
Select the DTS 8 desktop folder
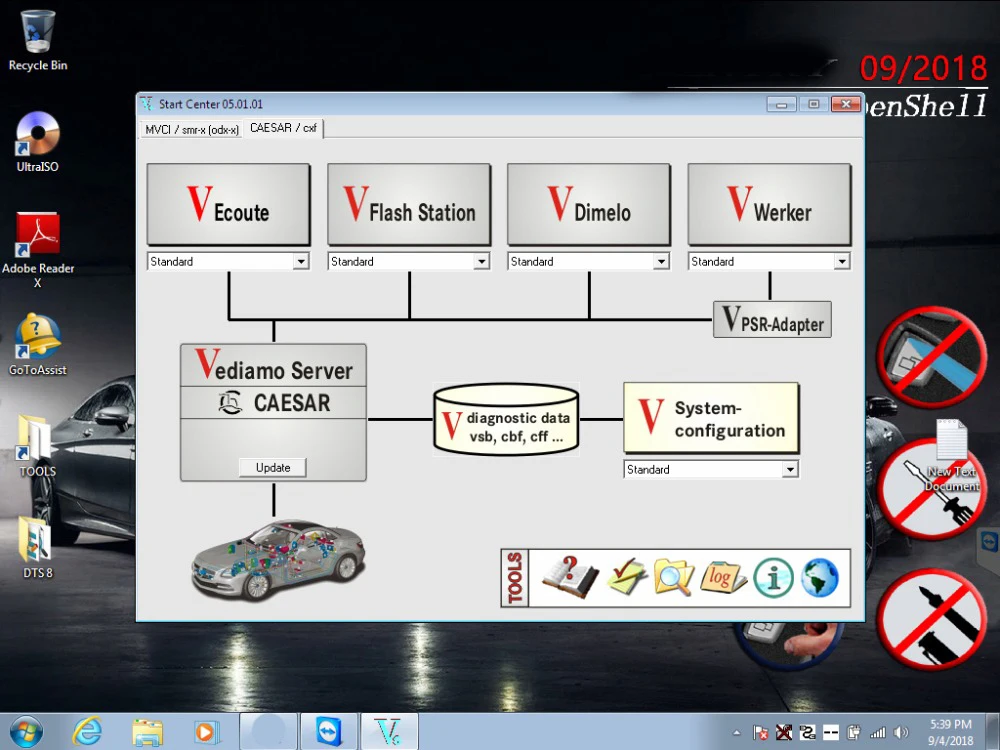coord(38,547)
